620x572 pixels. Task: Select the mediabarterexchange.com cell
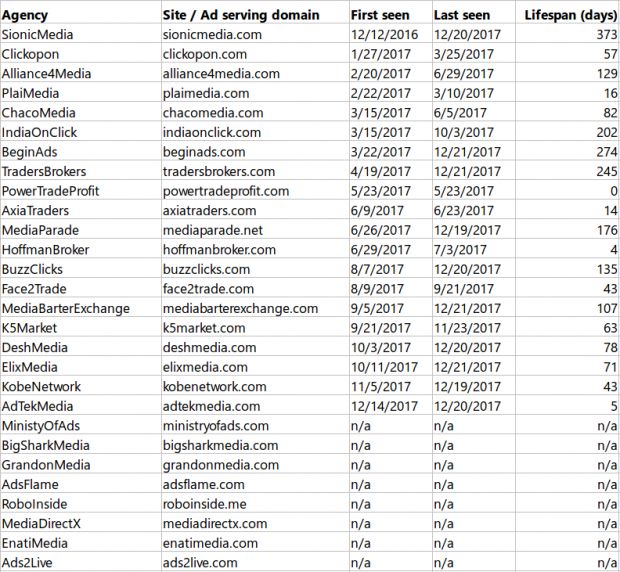click(255, 308)
